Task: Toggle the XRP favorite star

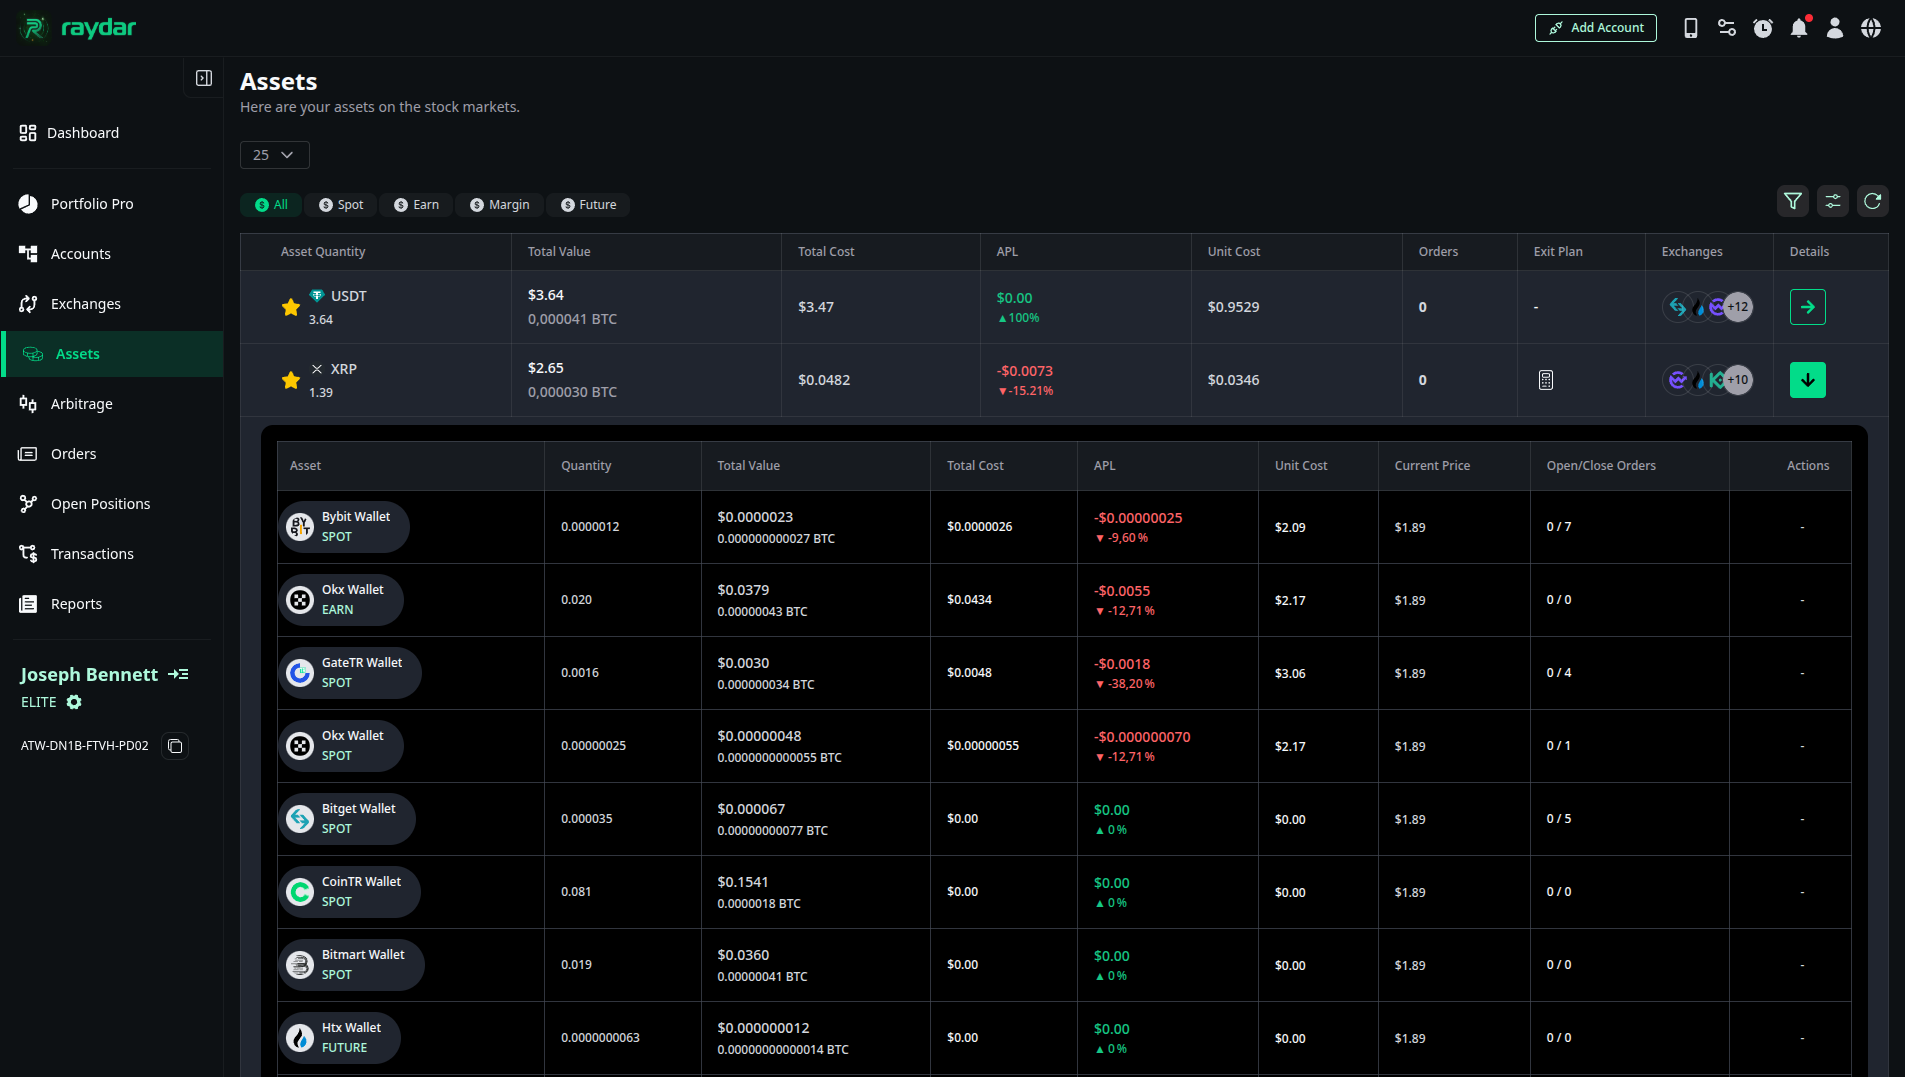Action: click(290, 380)
